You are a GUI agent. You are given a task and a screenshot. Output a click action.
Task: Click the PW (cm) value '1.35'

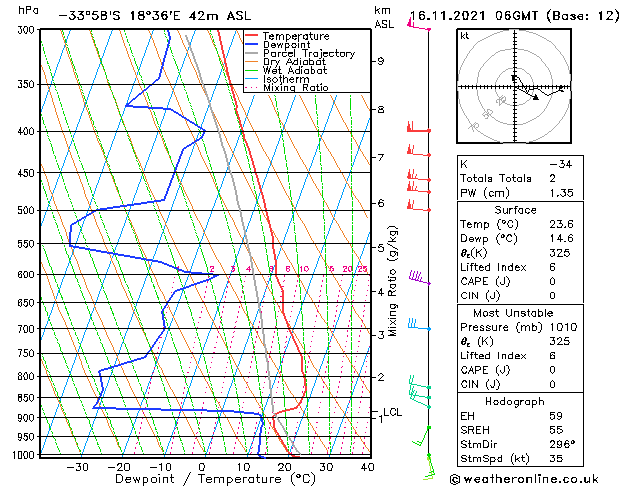coord(562,193)
